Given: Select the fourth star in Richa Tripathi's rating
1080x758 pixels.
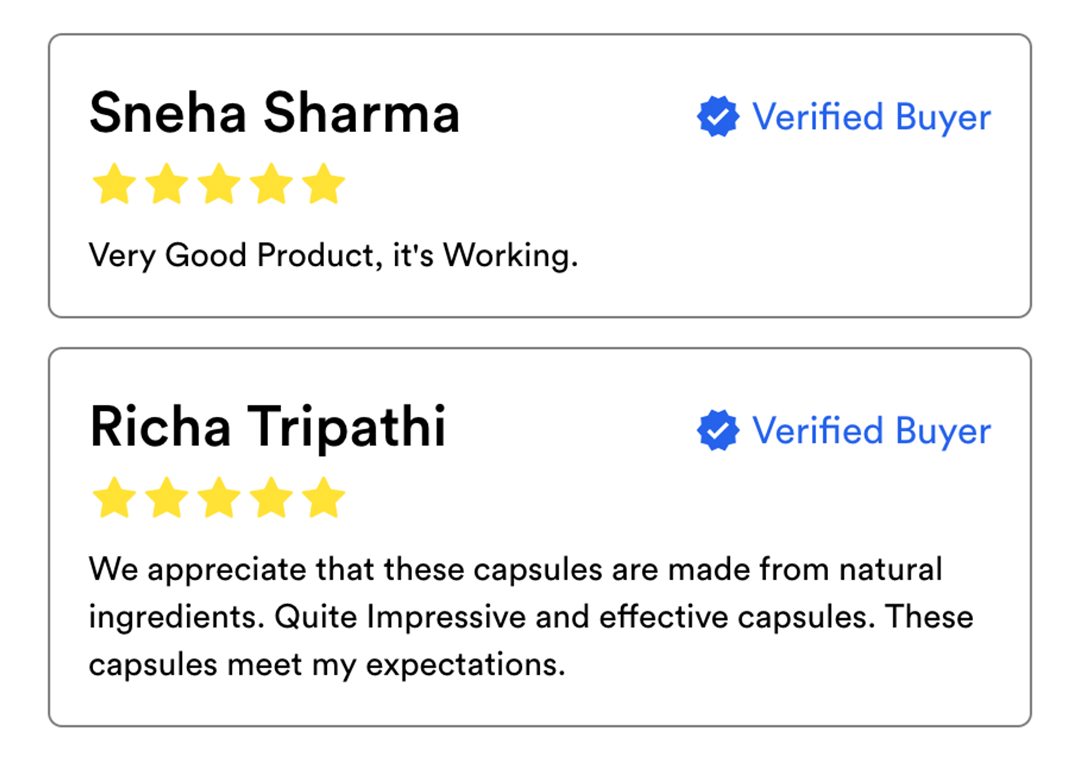Looking at the screenshot, I should [x=270, y=498].
